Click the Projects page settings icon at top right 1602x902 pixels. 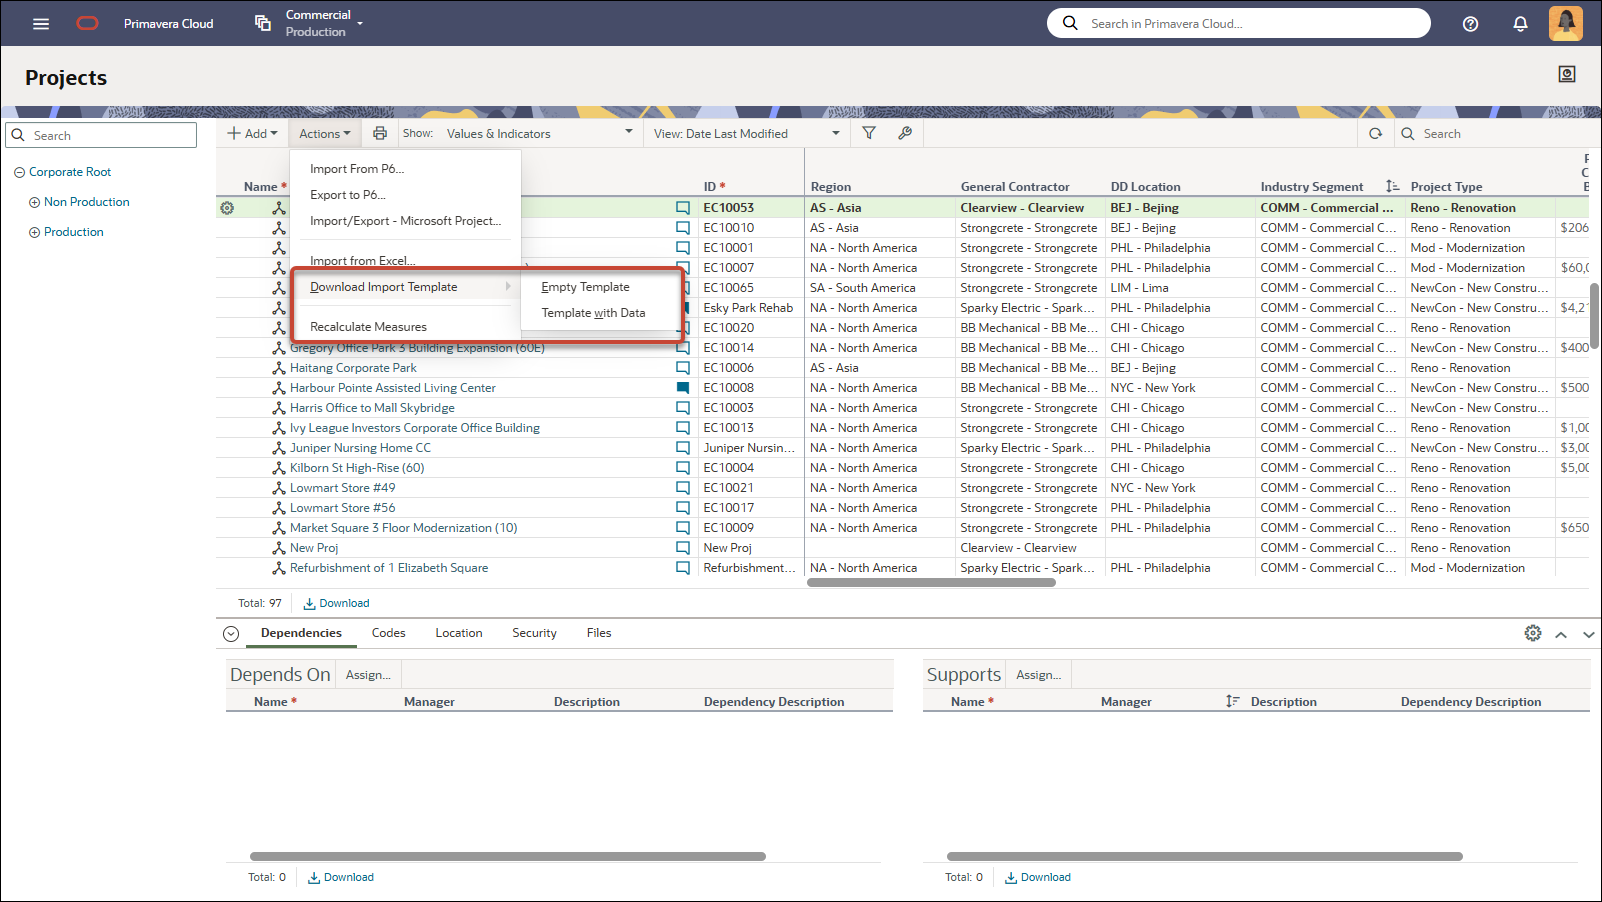1567,74
